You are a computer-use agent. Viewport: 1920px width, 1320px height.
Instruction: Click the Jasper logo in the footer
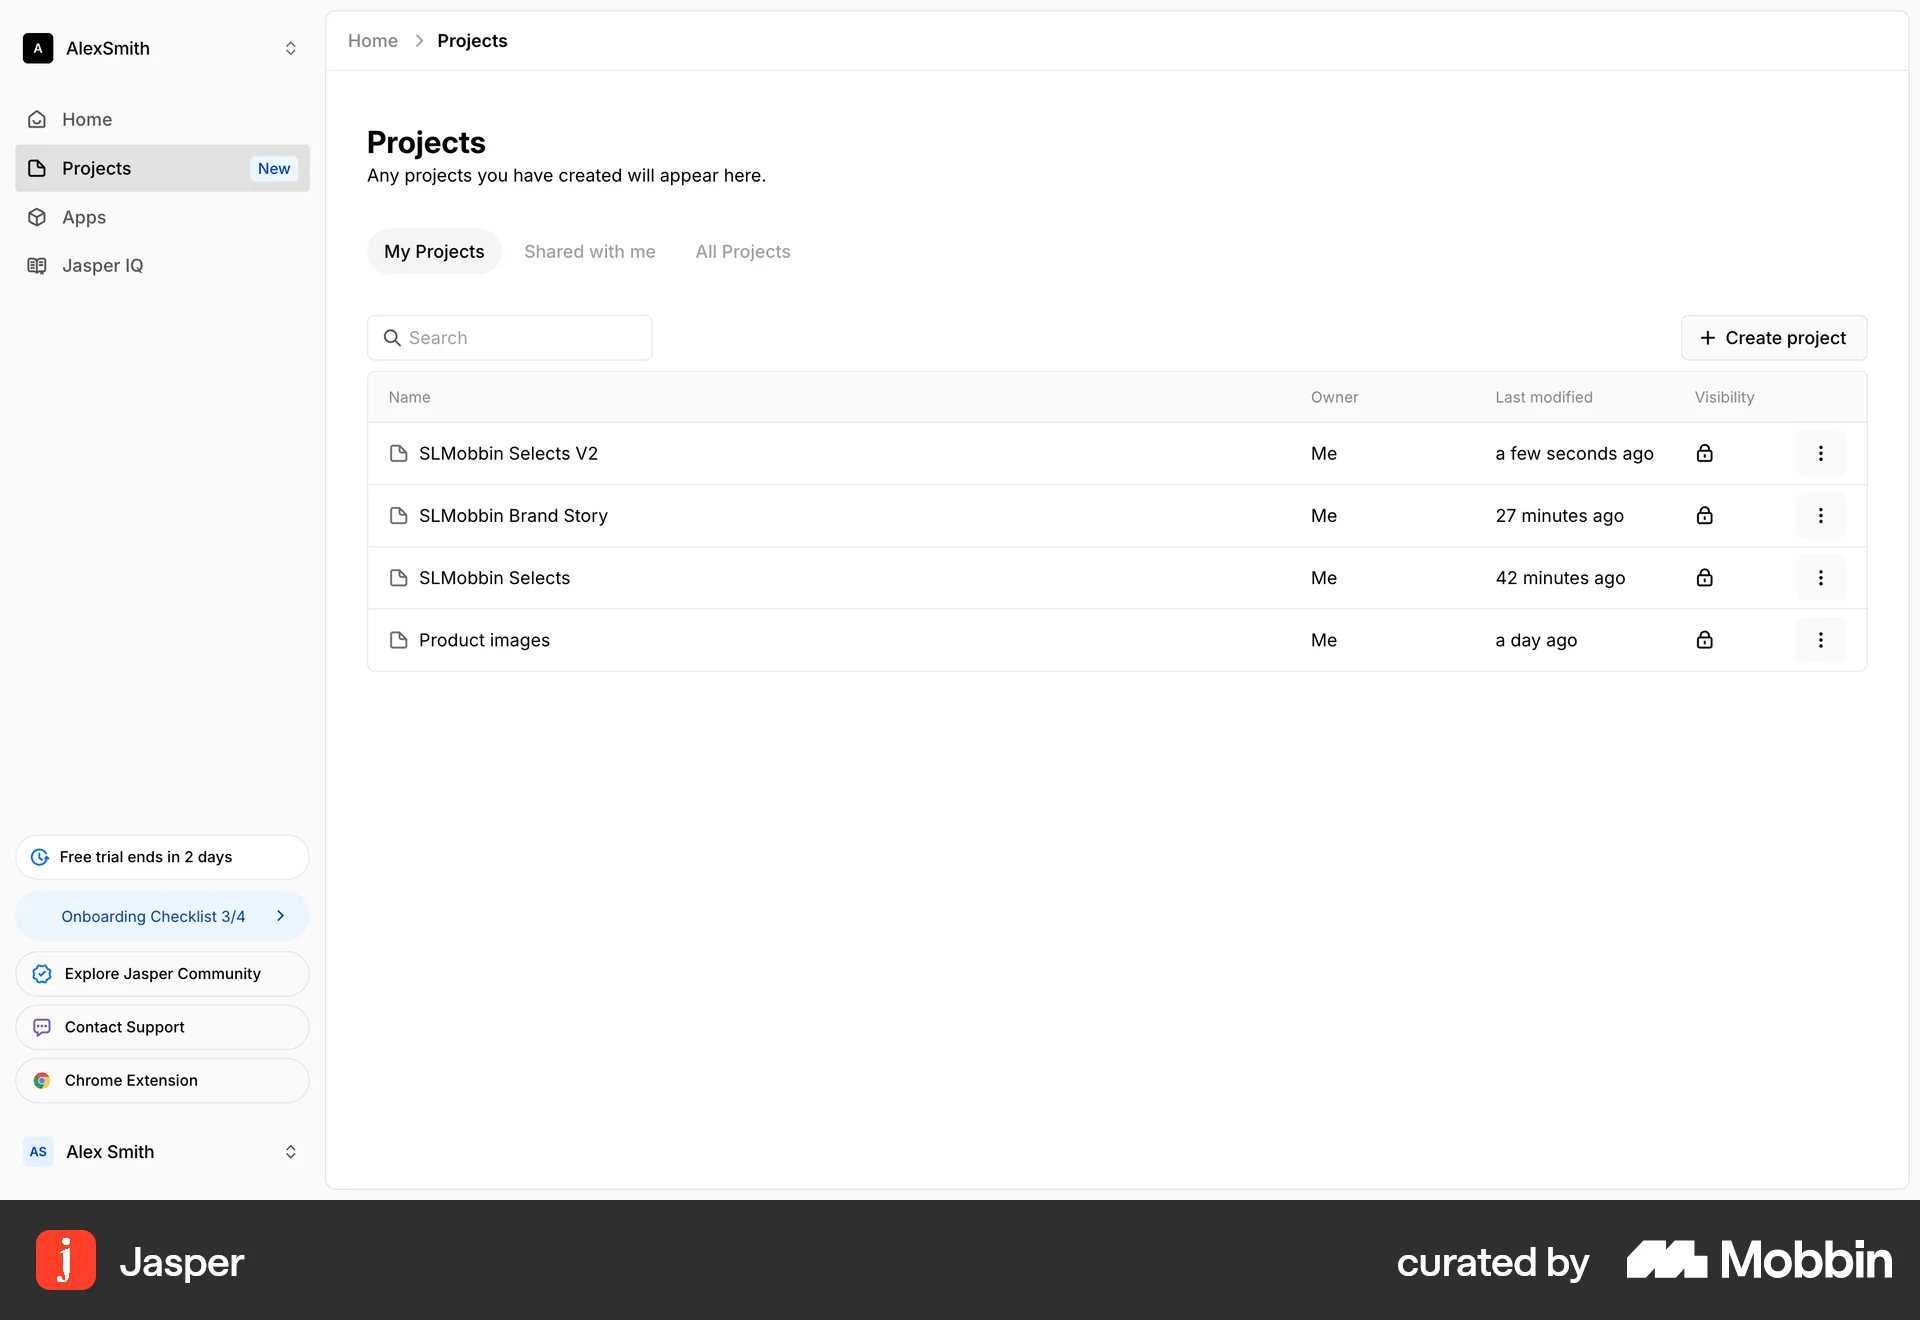64,1260
